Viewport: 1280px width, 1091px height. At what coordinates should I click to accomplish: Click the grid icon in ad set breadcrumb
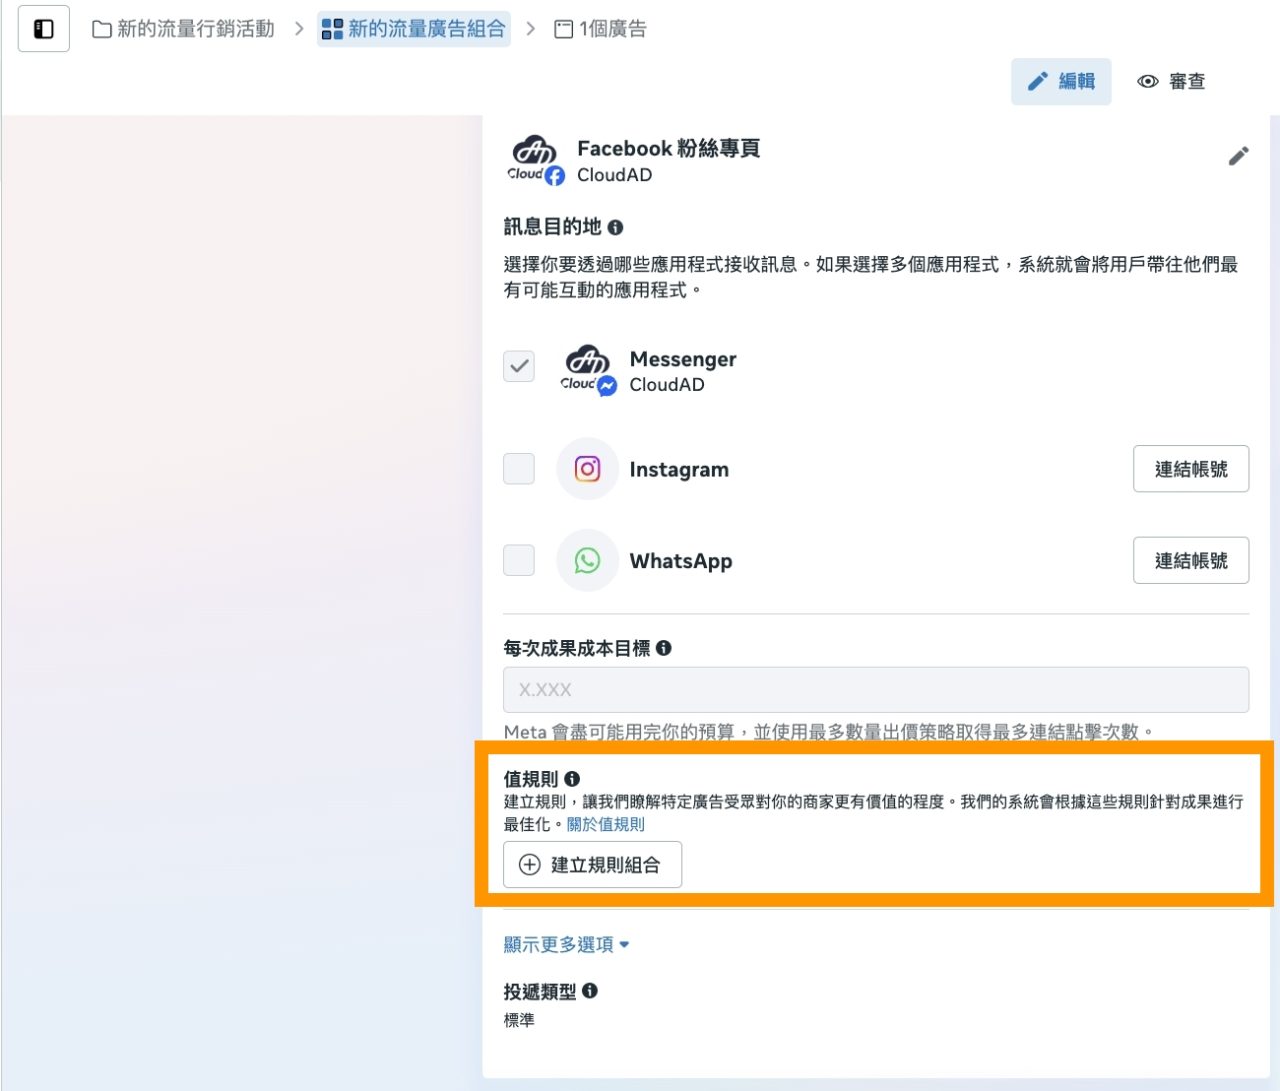pyautogui.click(x=332, y=29)
